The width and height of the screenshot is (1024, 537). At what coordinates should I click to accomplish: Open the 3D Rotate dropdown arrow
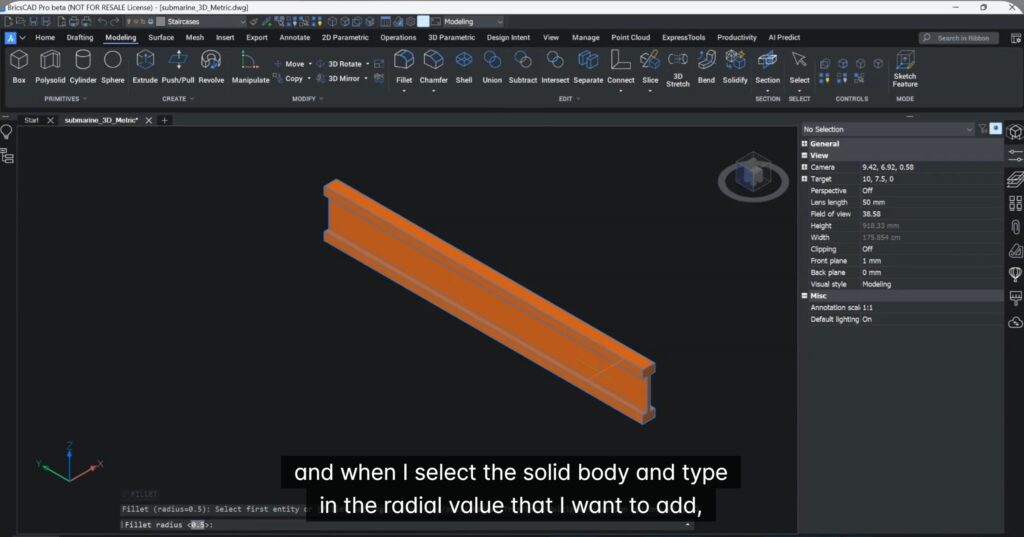click(367, 64)
